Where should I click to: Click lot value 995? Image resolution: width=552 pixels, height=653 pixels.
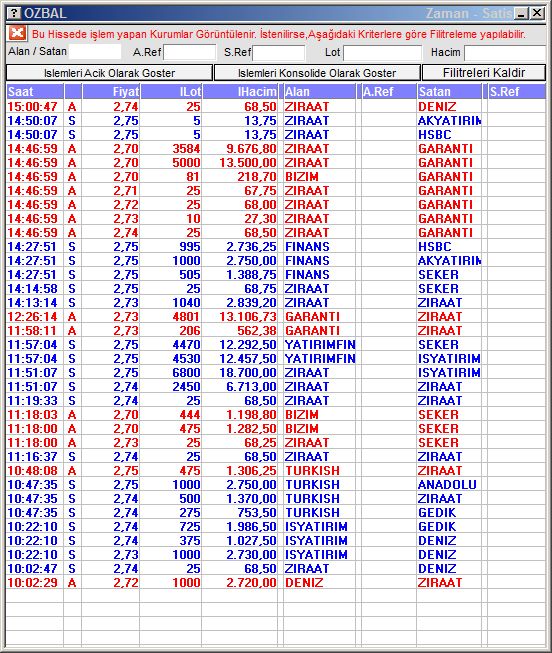coord(190,247)
